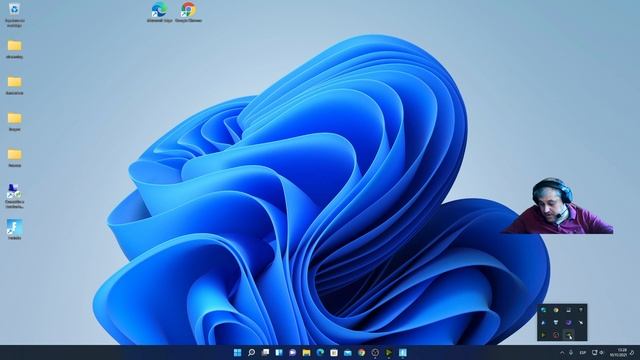
Task: Select the blue letter-f shortcut on desktop
Action: point(15,229)
